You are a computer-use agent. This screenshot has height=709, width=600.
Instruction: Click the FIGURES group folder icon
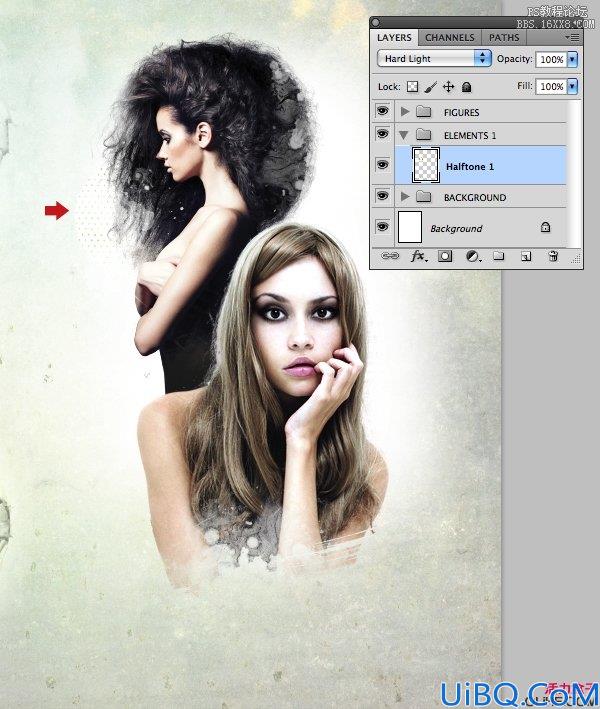(x=423, y=111)
